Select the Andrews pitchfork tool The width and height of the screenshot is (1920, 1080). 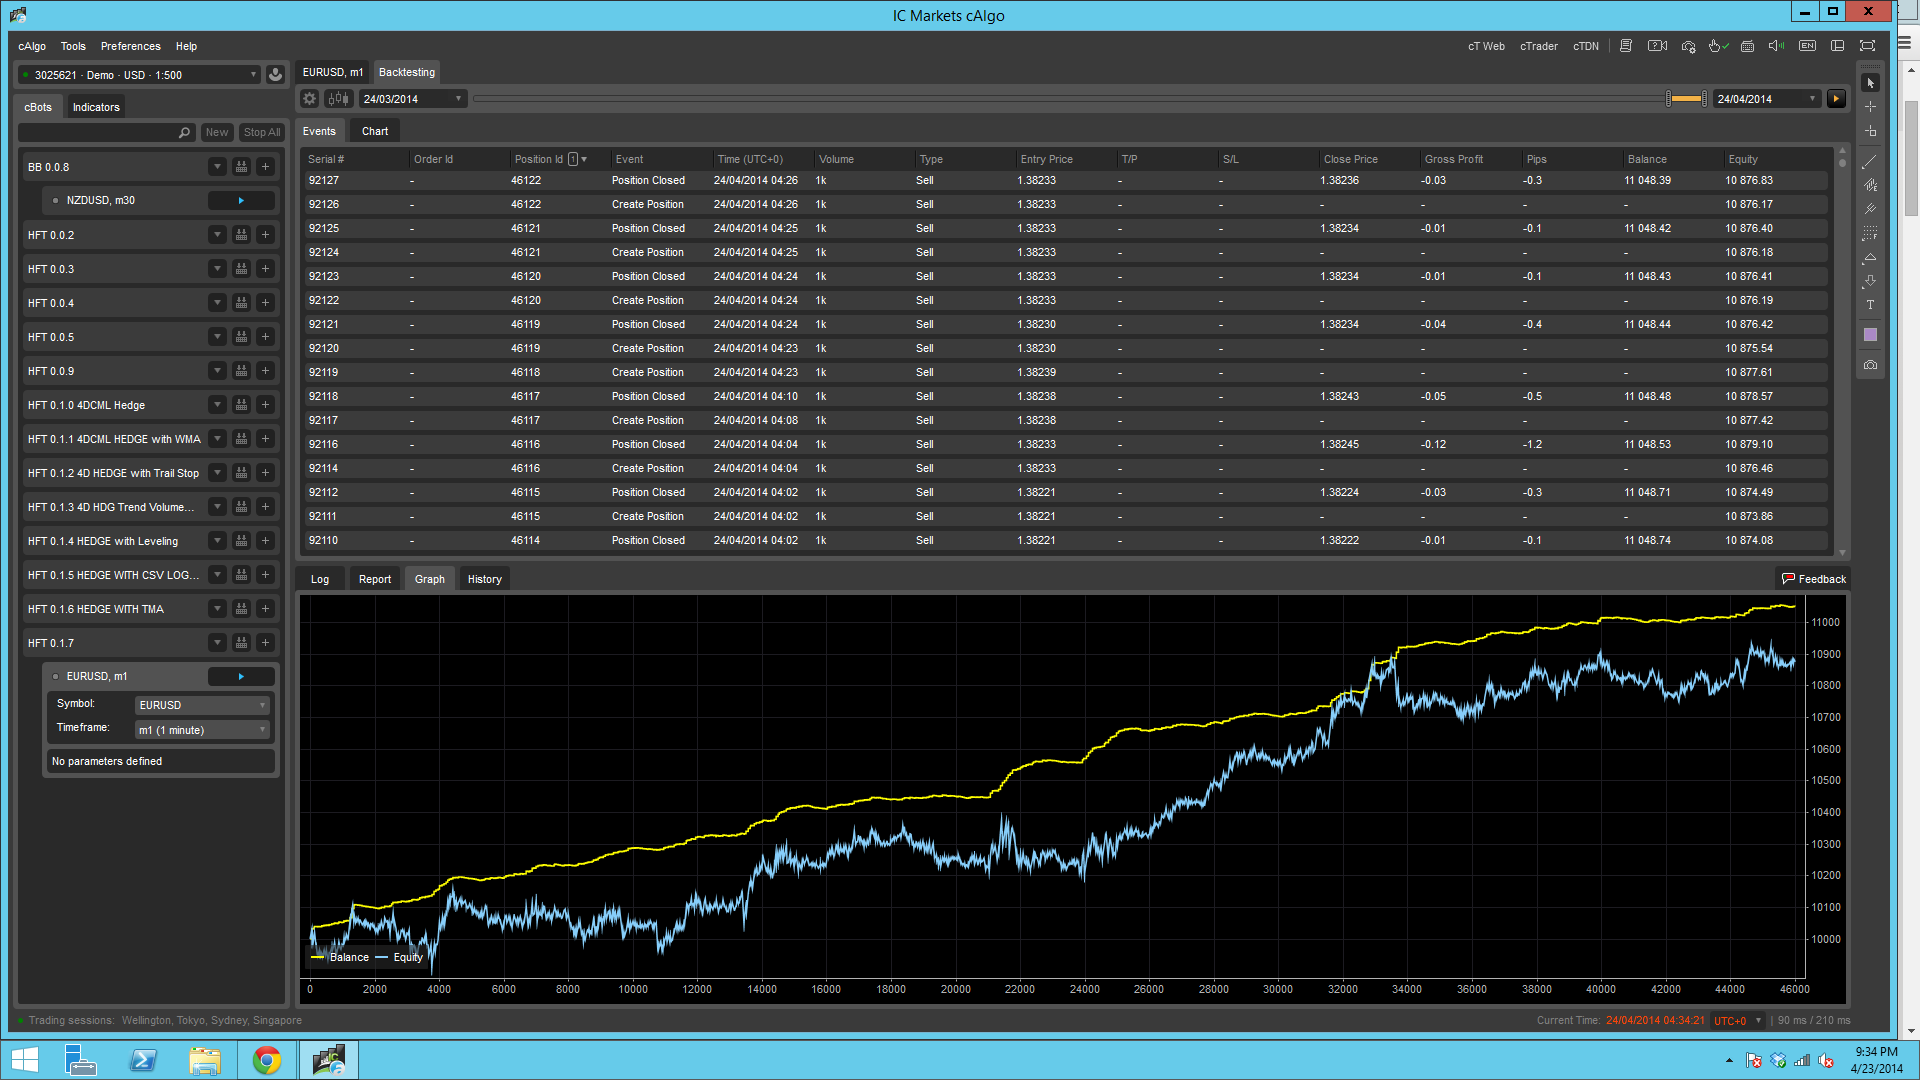[x=1870, y=209]
